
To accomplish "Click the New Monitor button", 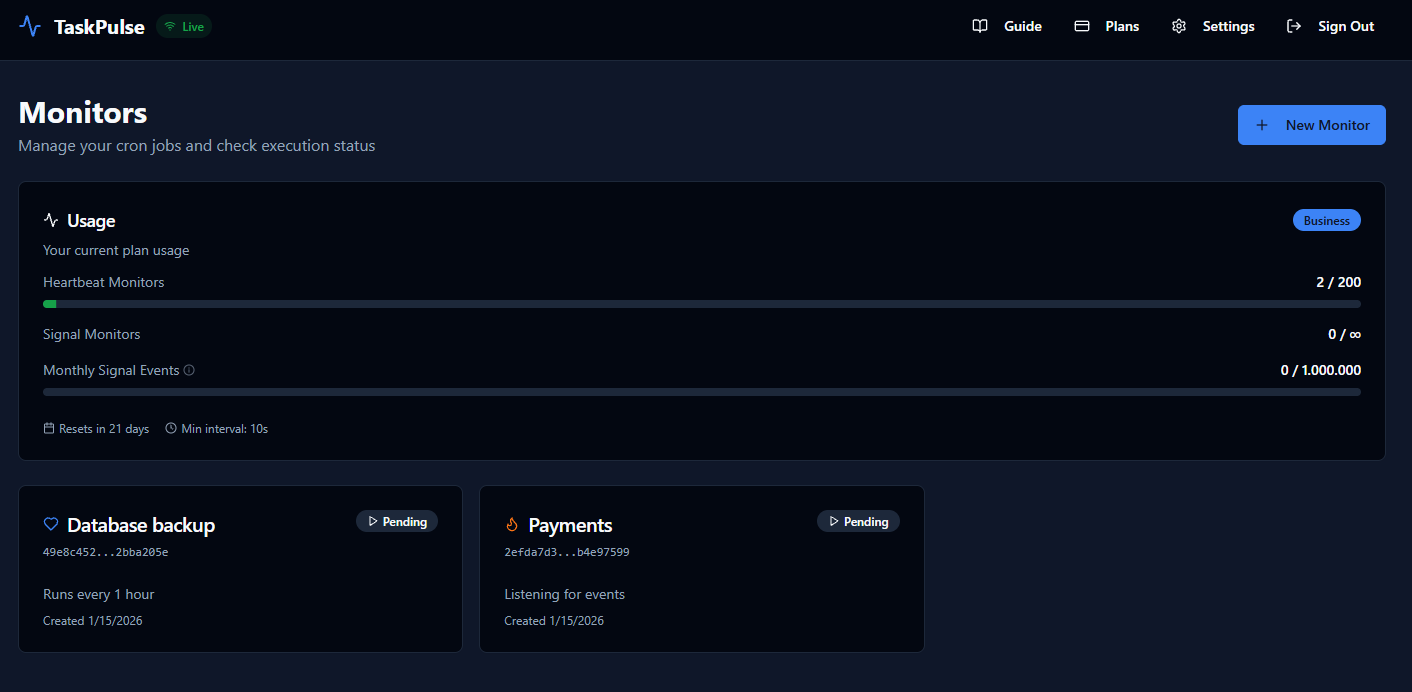I will click(1311, 124).
